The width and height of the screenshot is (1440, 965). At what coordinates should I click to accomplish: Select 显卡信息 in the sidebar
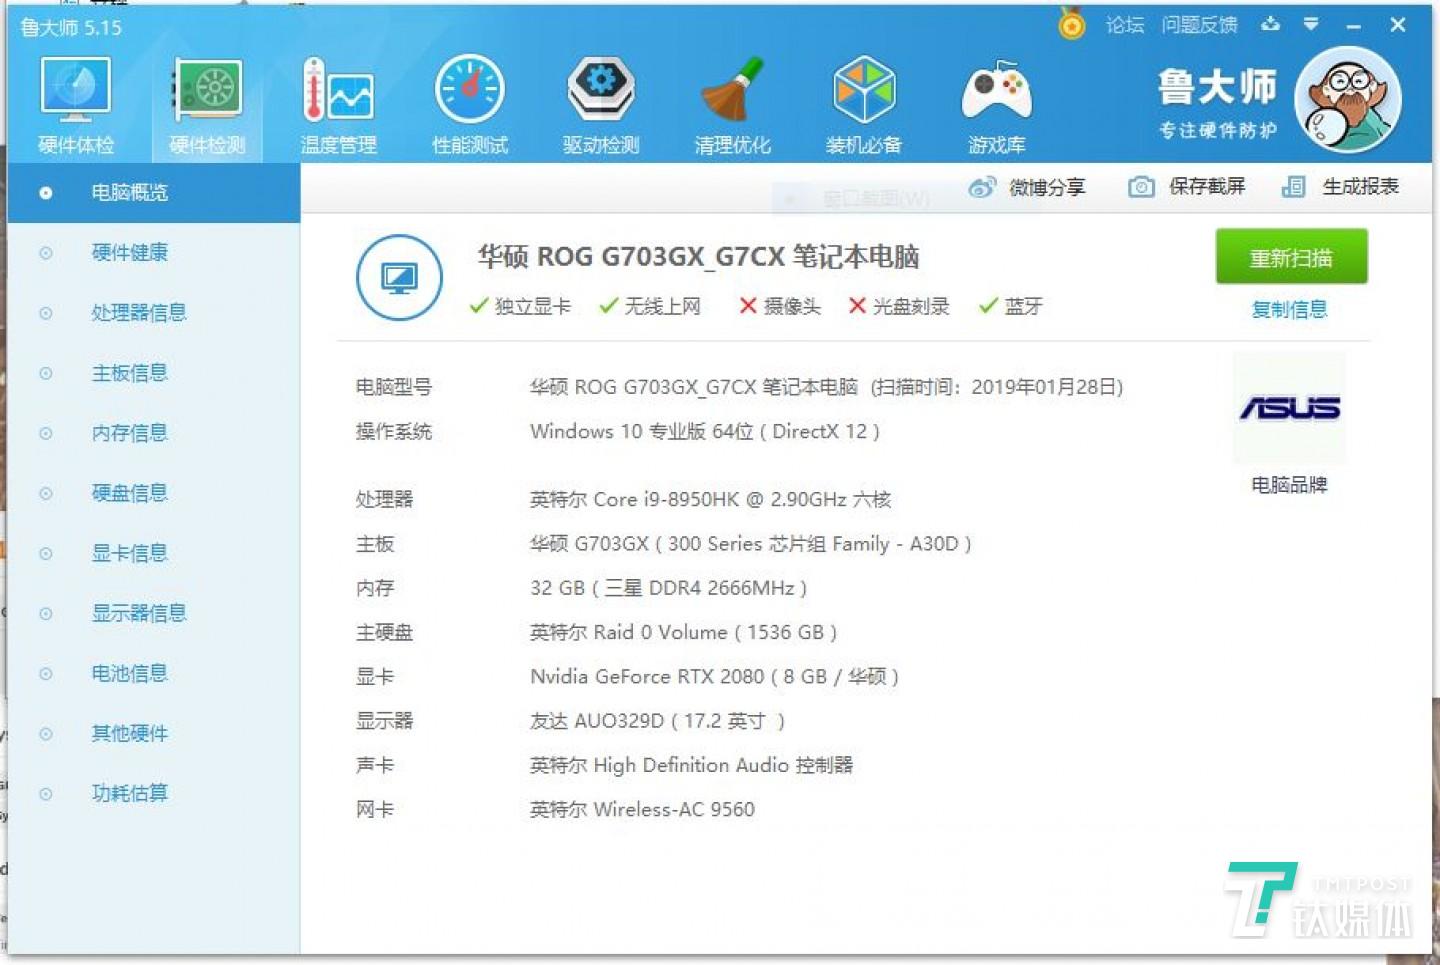129,553
